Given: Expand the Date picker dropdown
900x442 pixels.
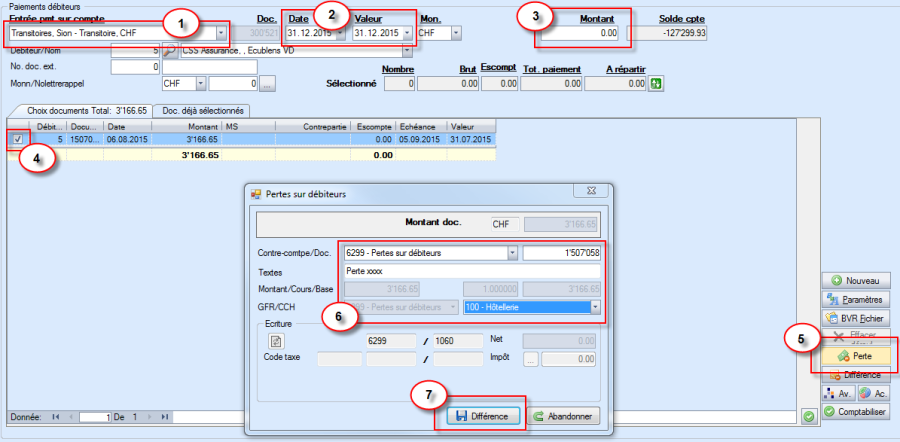Looking at the screenshot, I should (x=341, y=33).
